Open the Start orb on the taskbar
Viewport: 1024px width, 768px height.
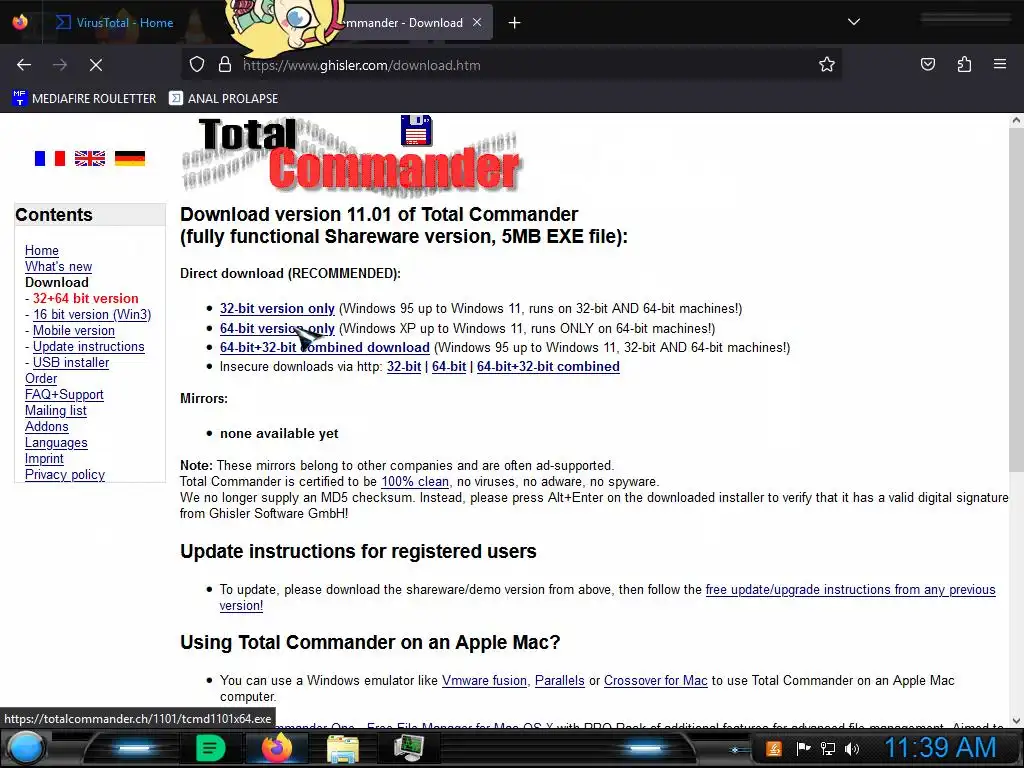coord(26,748)
